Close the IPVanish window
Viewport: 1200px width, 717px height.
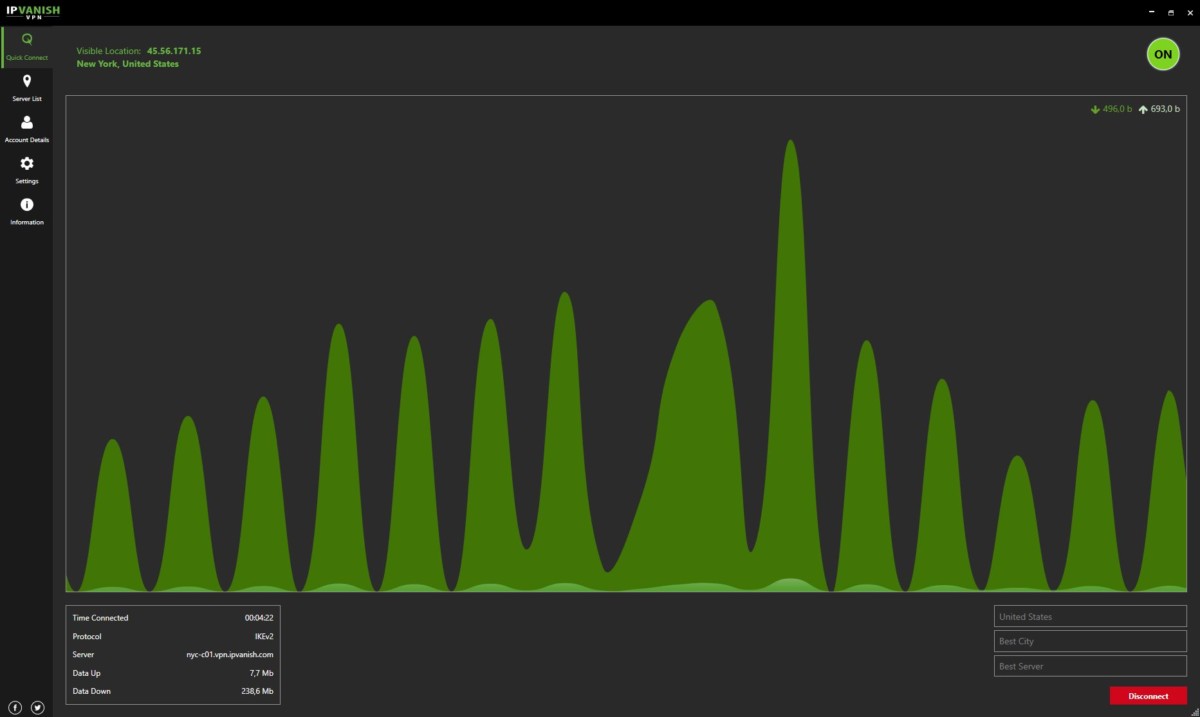tap(1190, 12)
